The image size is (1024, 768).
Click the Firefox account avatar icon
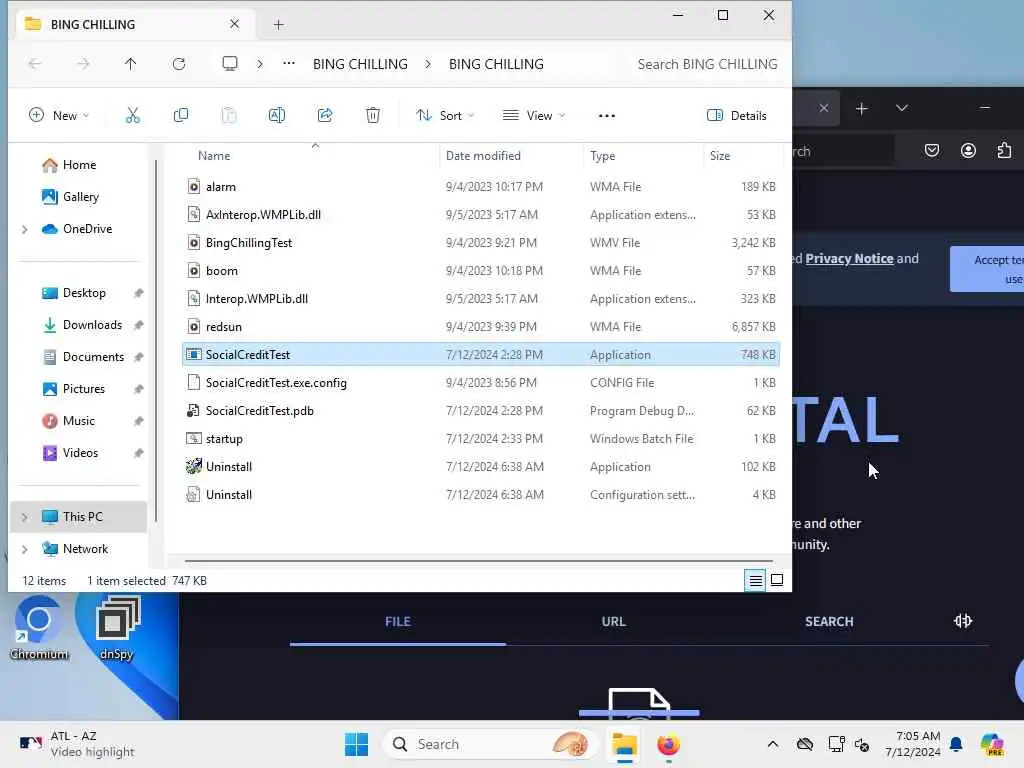tap(968, 151)
